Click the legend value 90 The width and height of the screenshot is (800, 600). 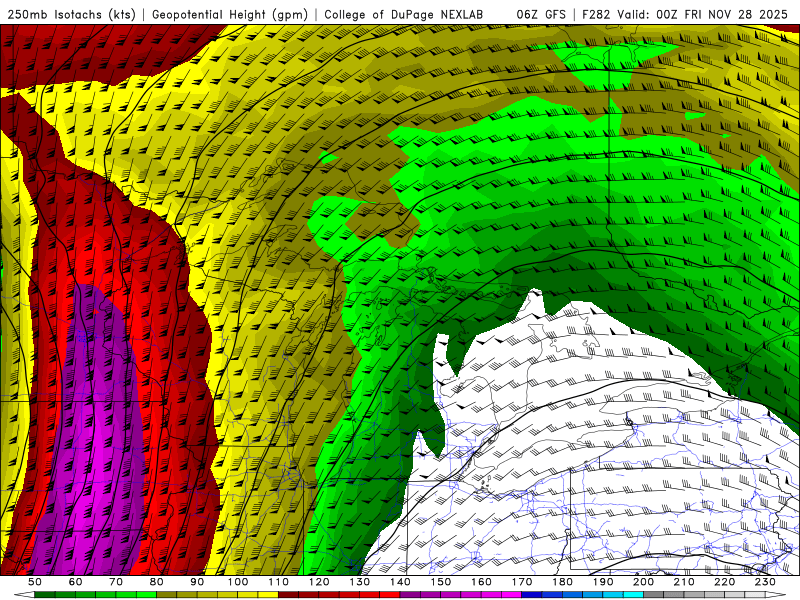coord(197,582)
